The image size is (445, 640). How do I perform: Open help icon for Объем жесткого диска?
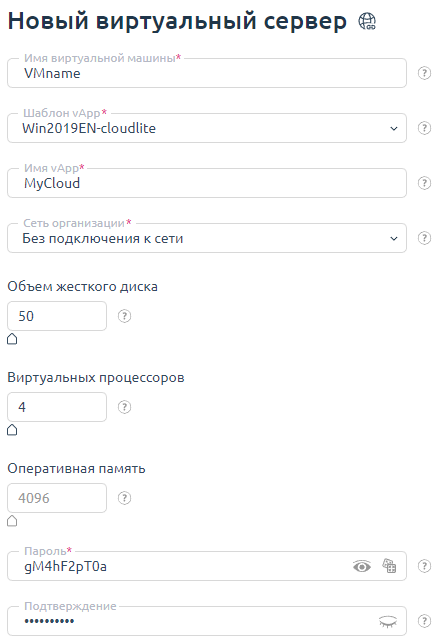[125, 316]
